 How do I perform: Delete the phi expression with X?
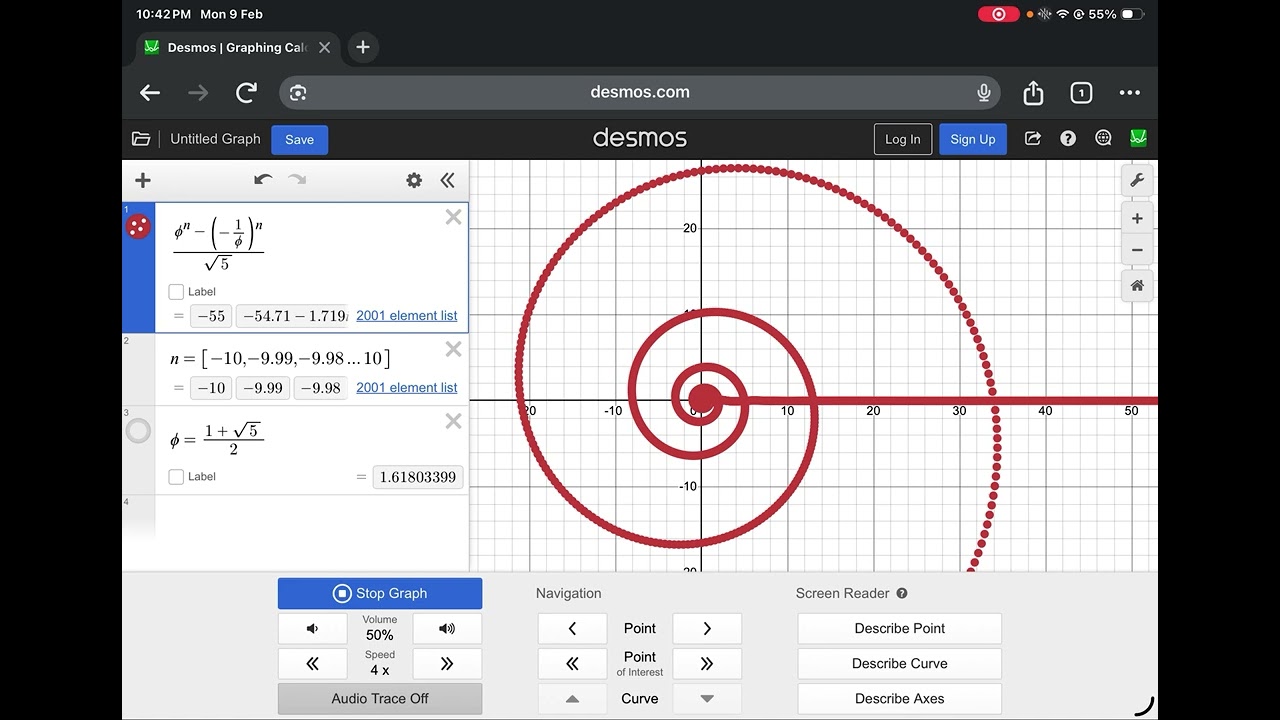coord(453,421)
